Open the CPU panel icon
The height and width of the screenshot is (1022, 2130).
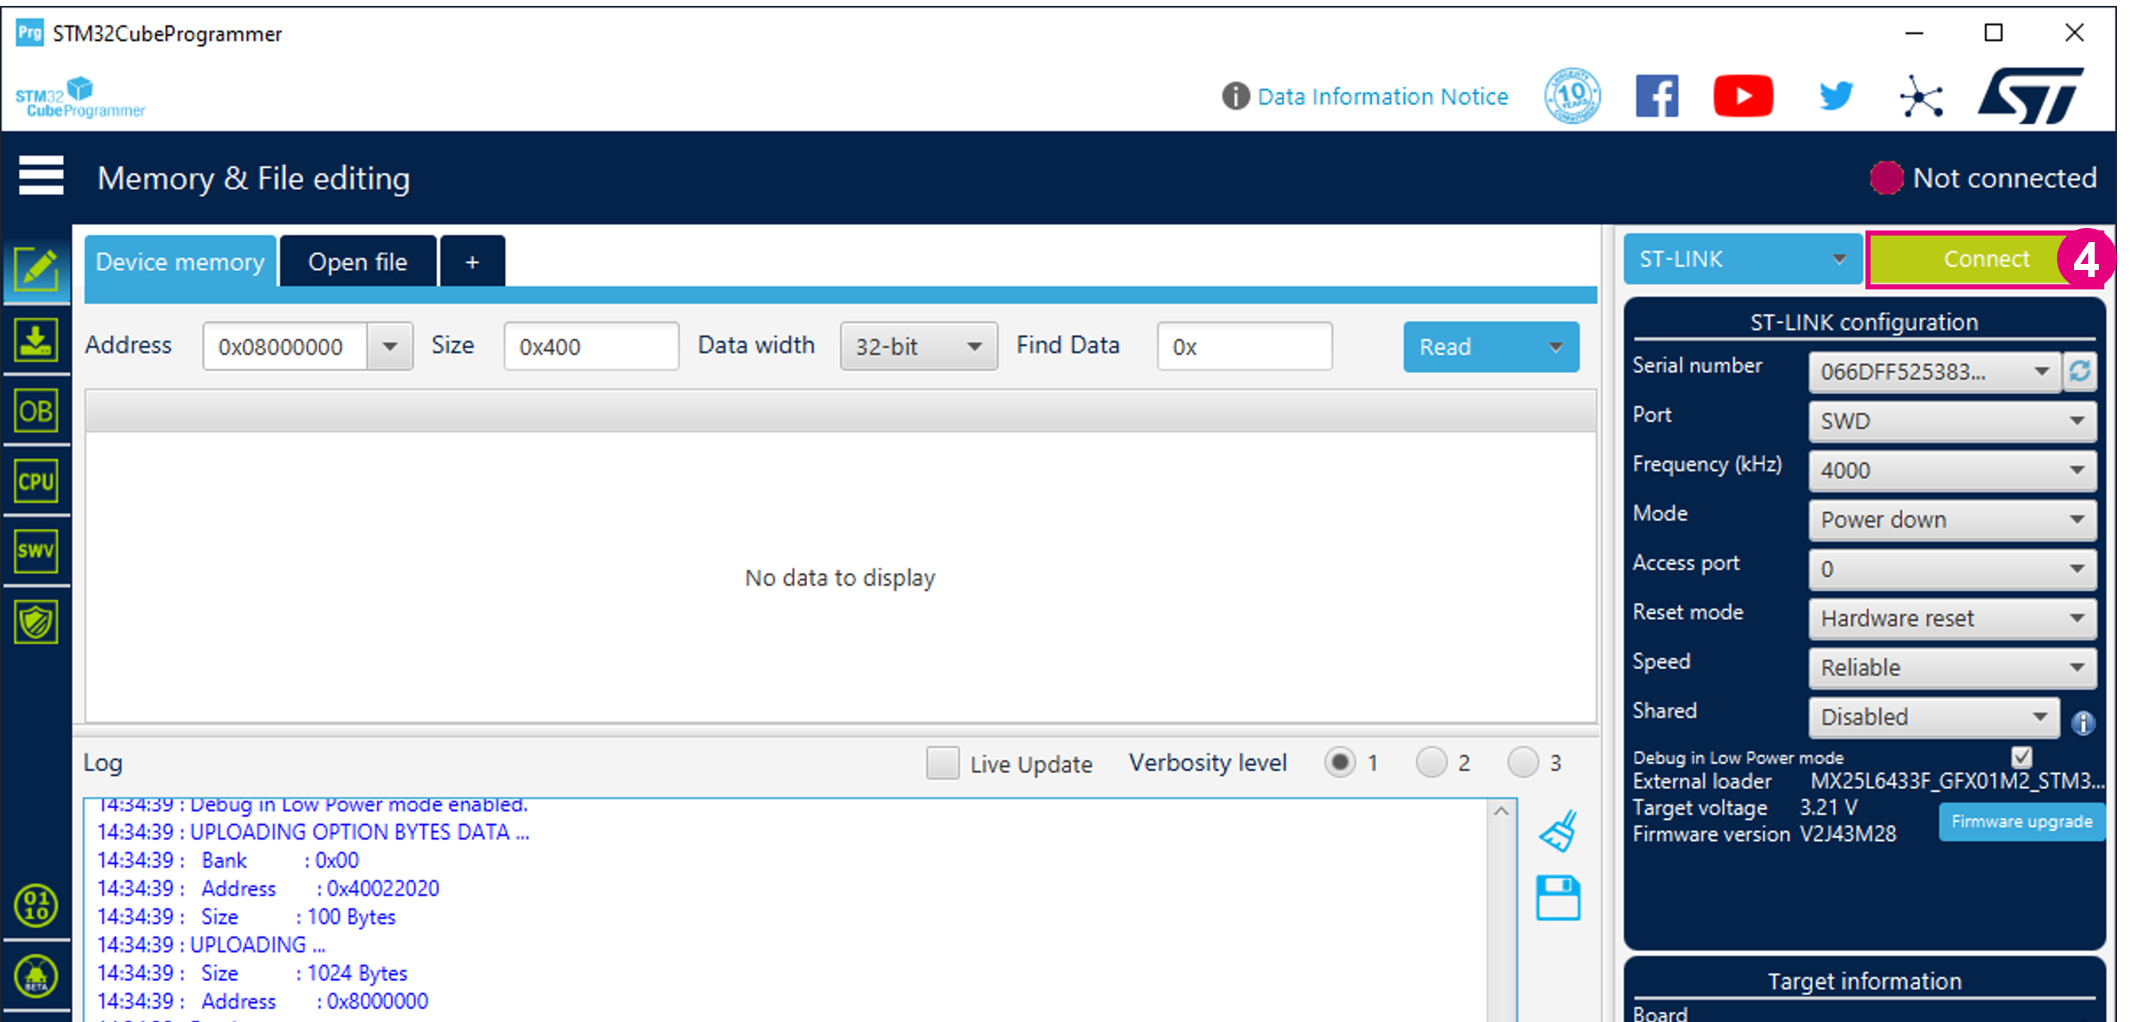point(36,481)
